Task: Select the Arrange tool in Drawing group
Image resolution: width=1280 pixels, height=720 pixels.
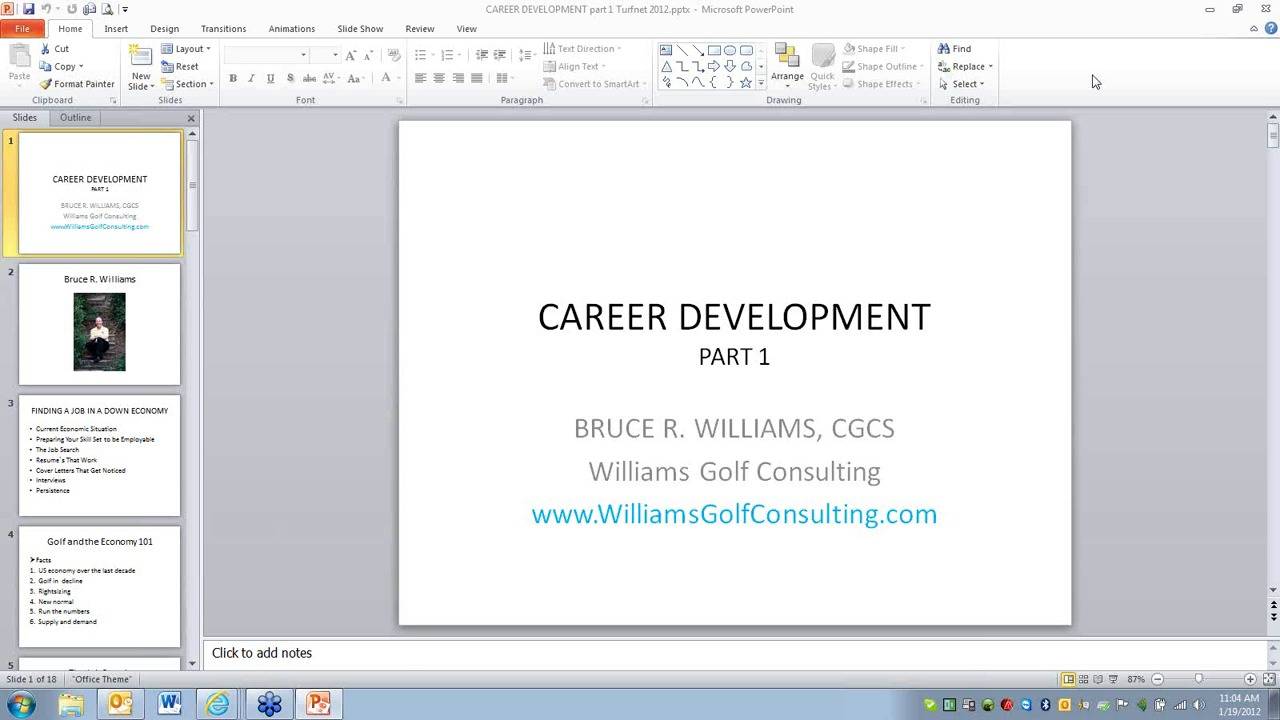Action: pos(787,66)
